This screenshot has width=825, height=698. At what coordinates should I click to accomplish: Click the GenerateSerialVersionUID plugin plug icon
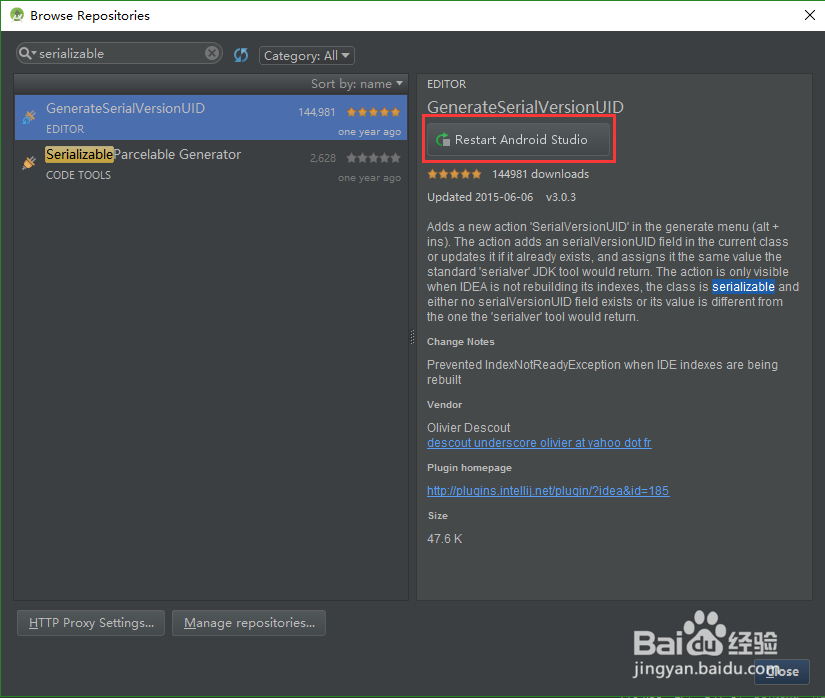(29, 117)
